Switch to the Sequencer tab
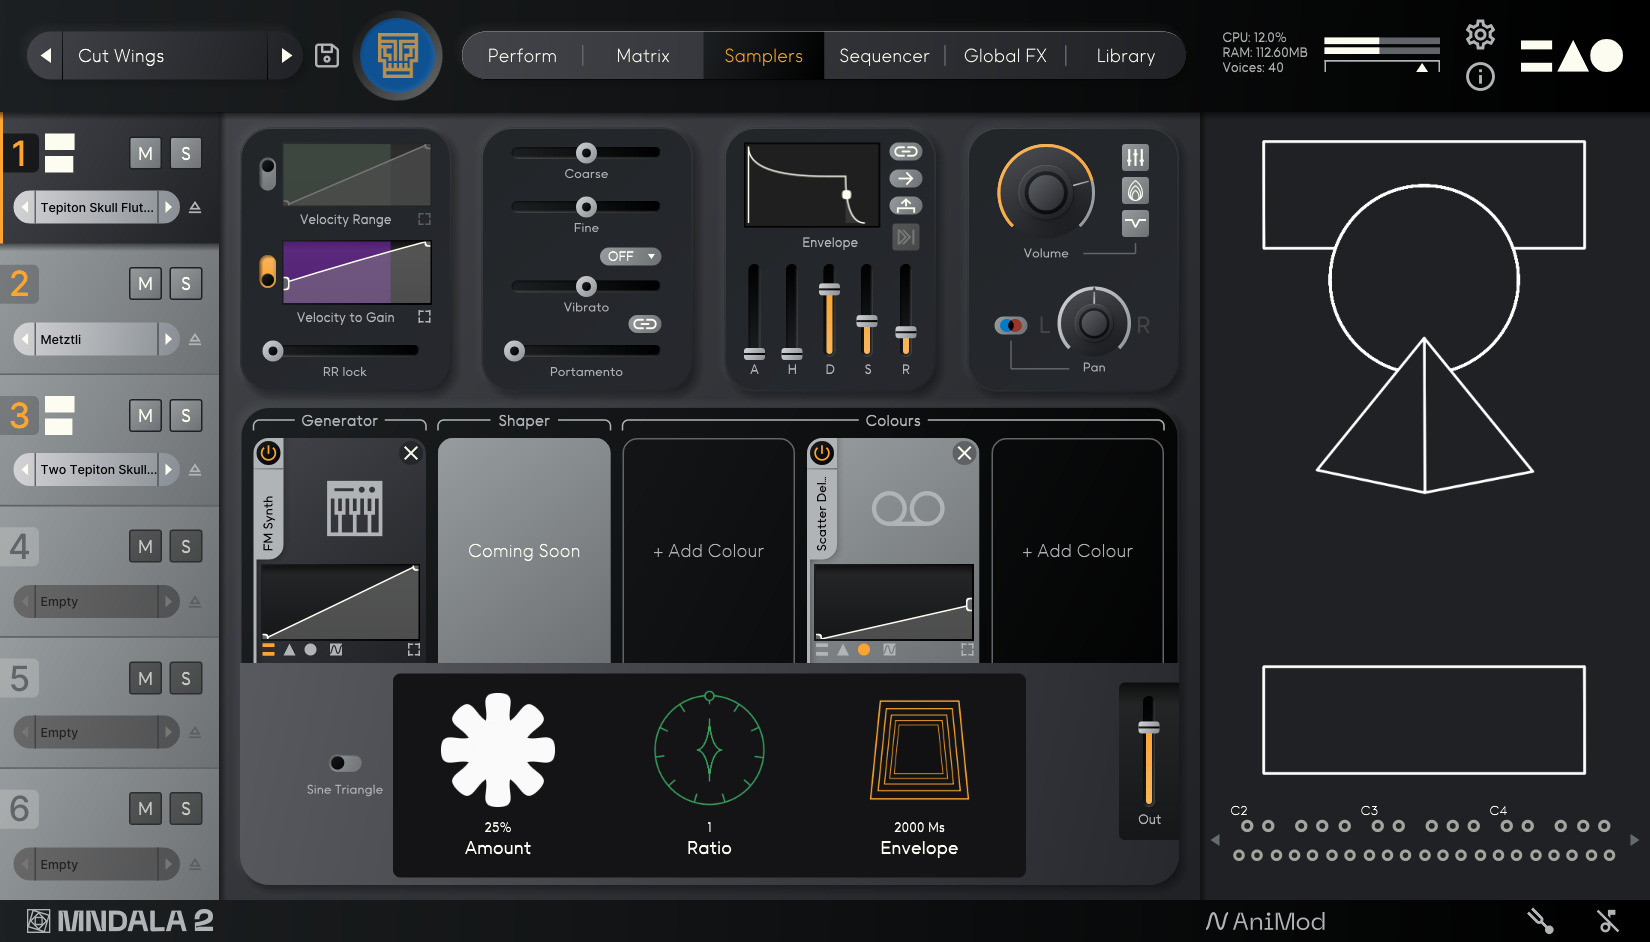 884,56
